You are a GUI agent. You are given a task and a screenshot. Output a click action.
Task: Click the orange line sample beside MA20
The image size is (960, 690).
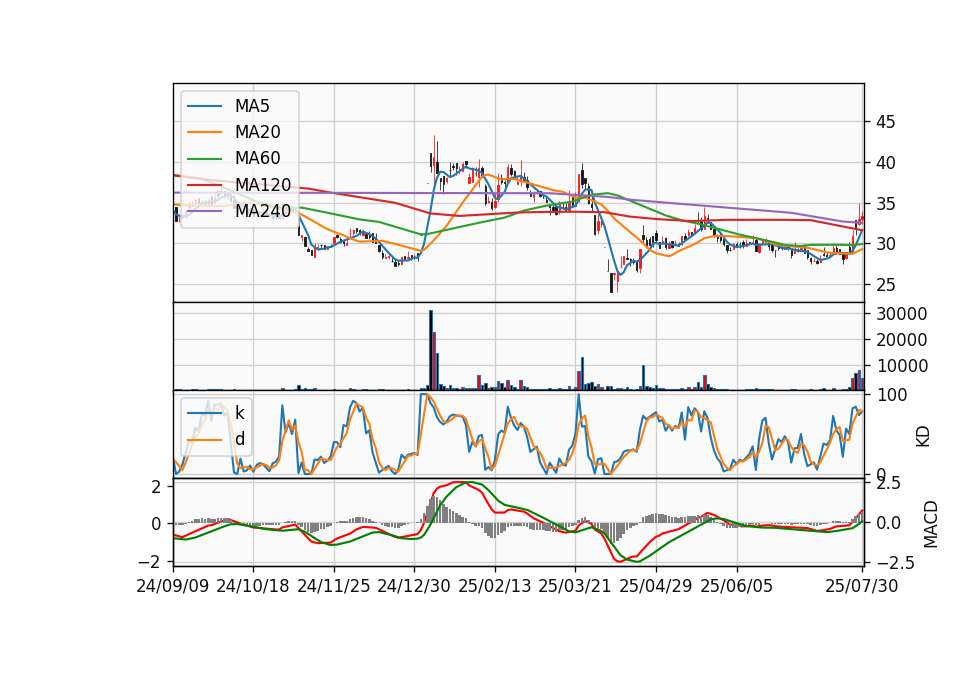click(x=204, y=132)
